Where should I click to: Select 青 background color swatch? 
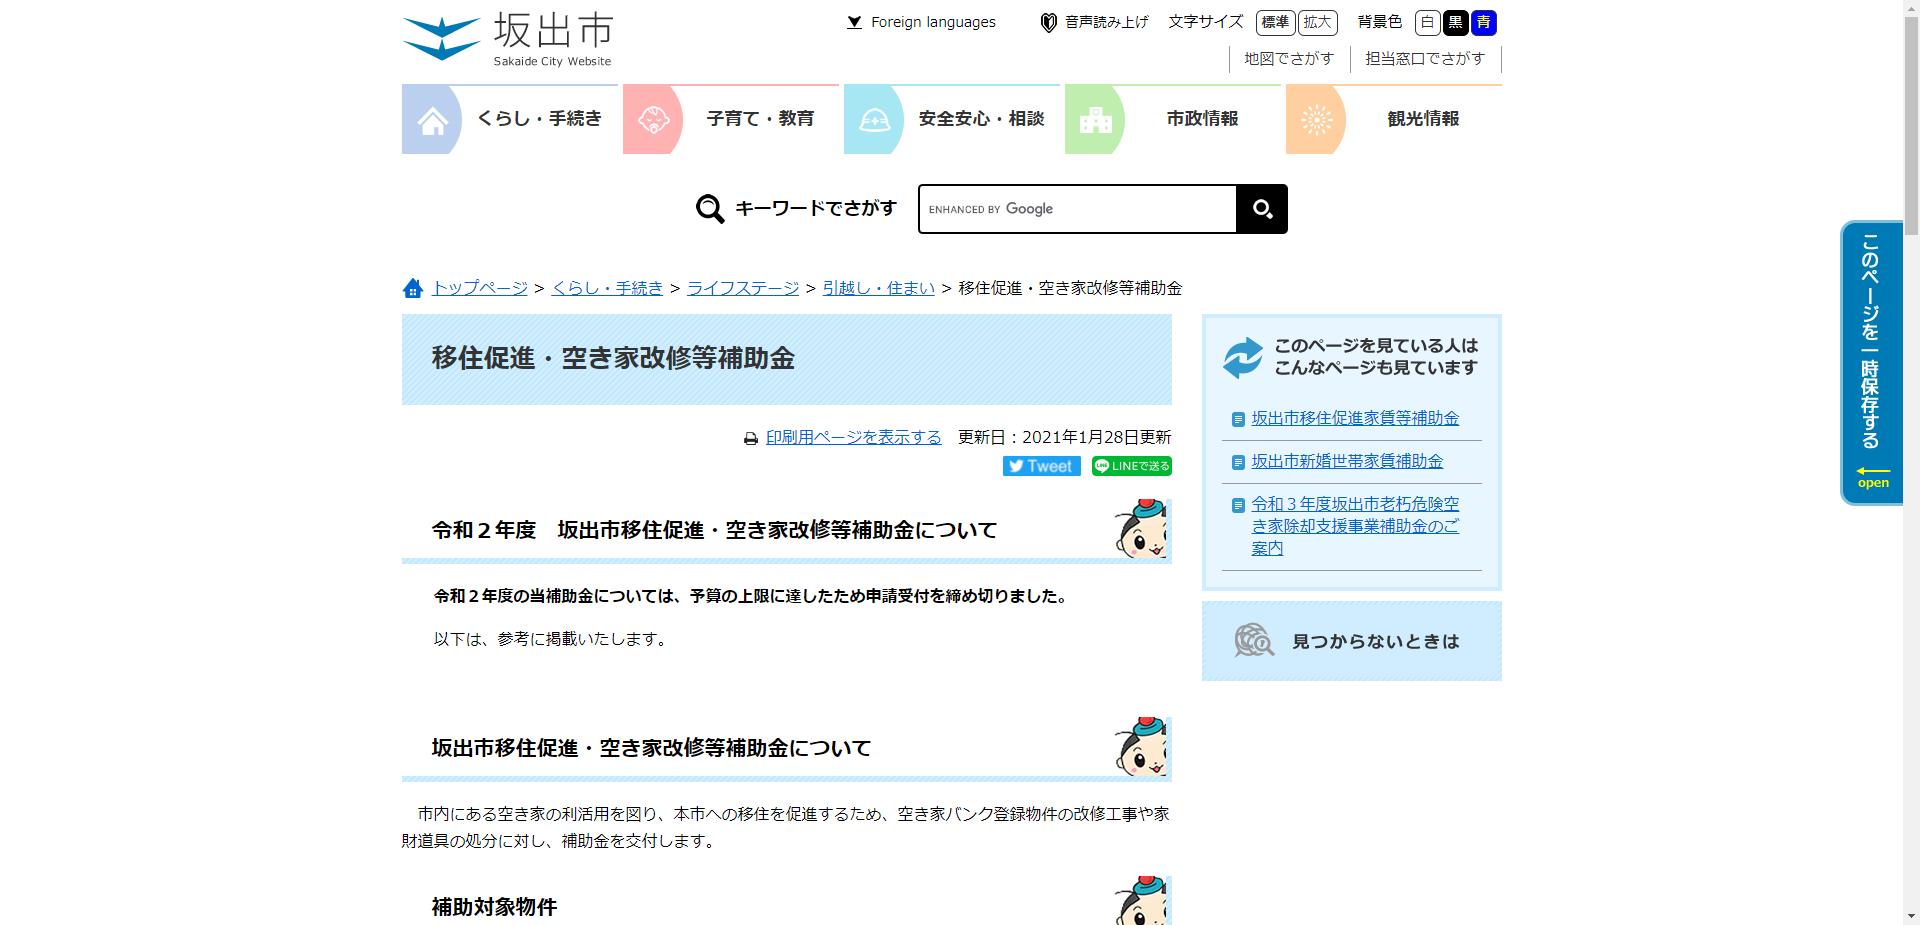1483,22
